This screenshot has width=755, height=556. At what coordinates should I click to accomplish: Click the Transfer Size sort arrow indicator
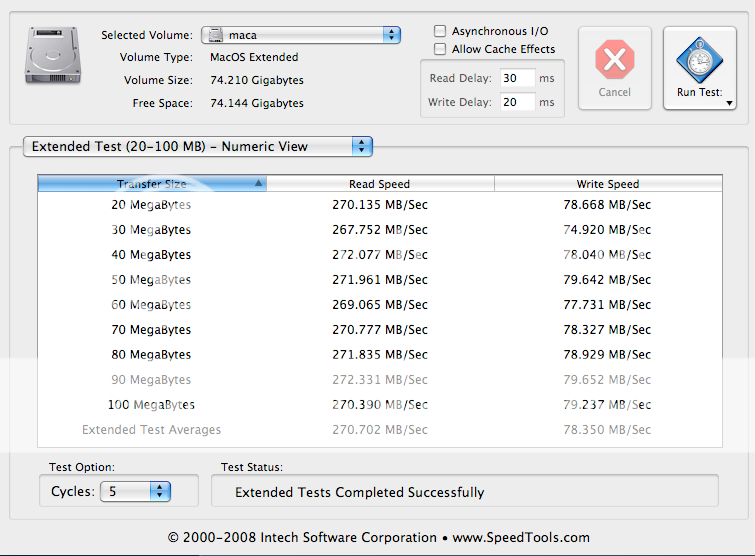tap(259, 184)
